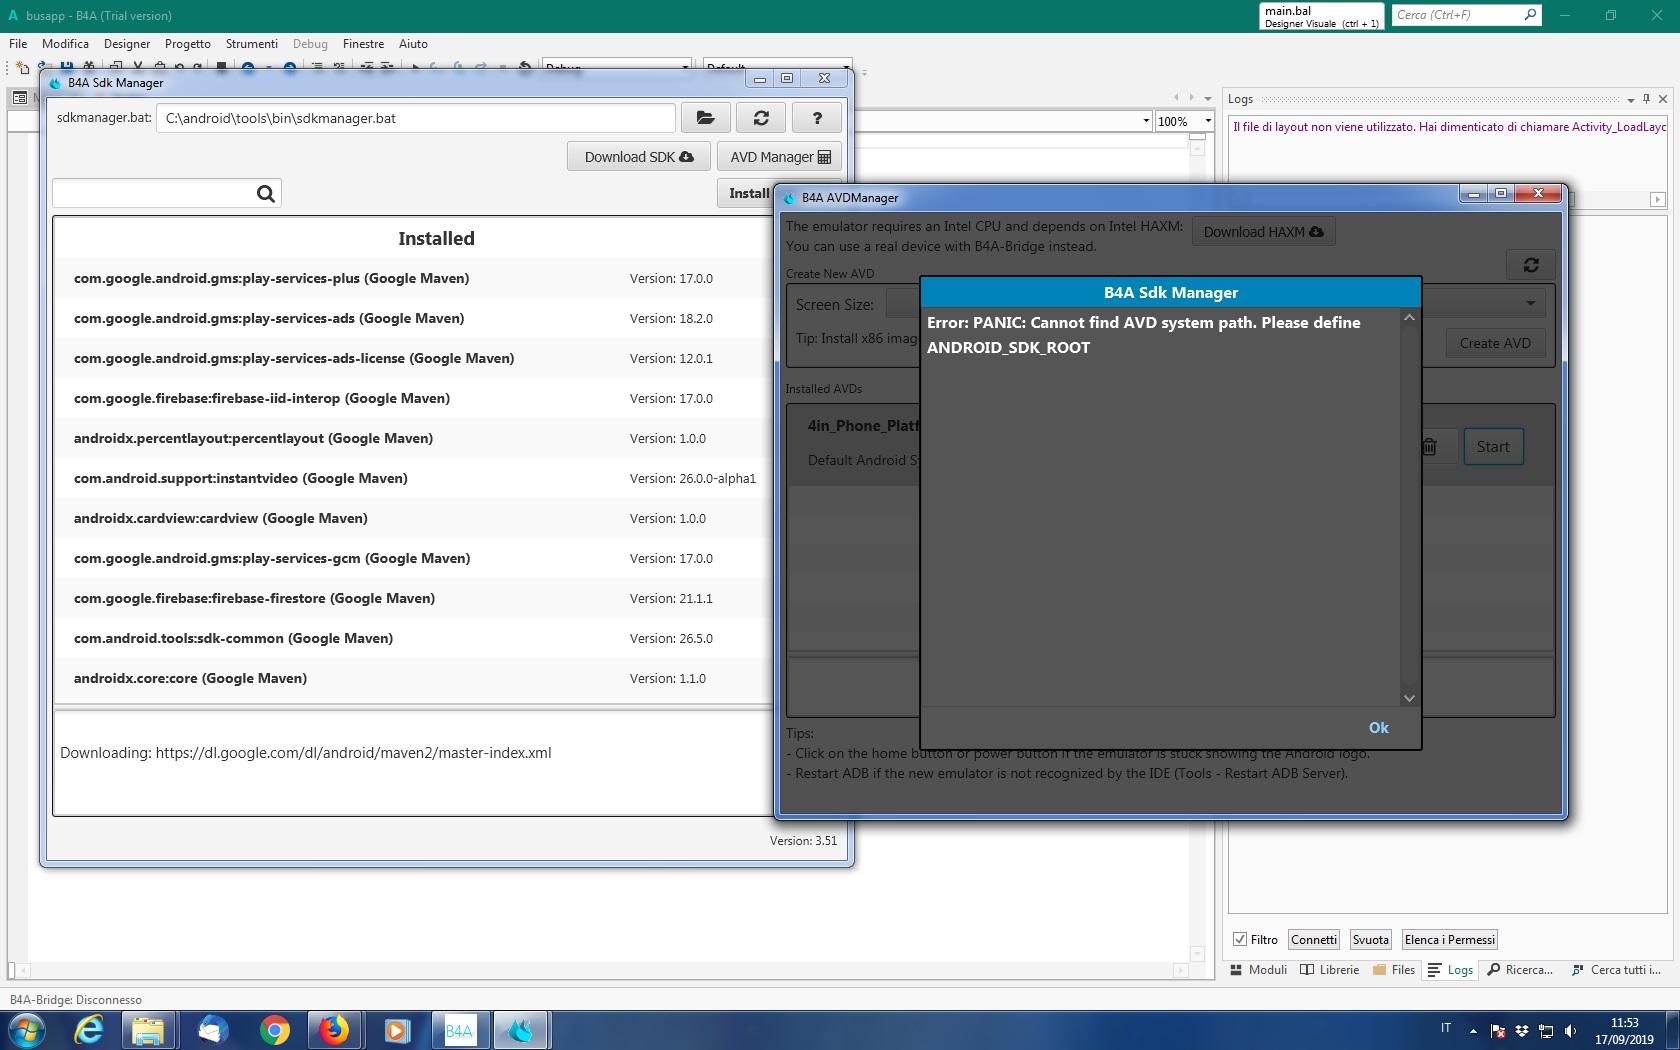Open the Designer menu
Image resolution: width=1680 pixels, height=1050 pixels.
pyautogui.click(x=127, y=44)
